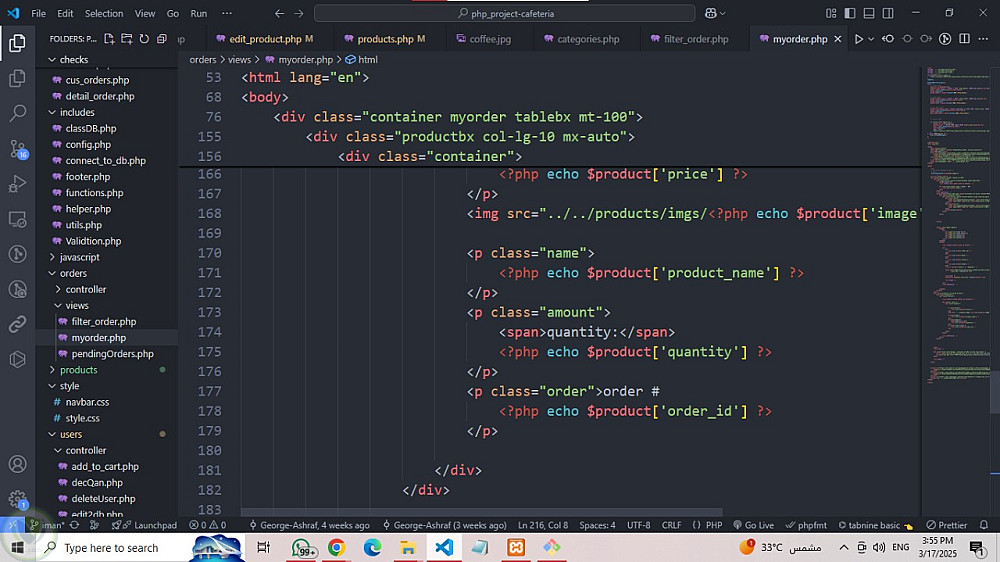Open pendingOrders.php in explorer

point(112,353)
